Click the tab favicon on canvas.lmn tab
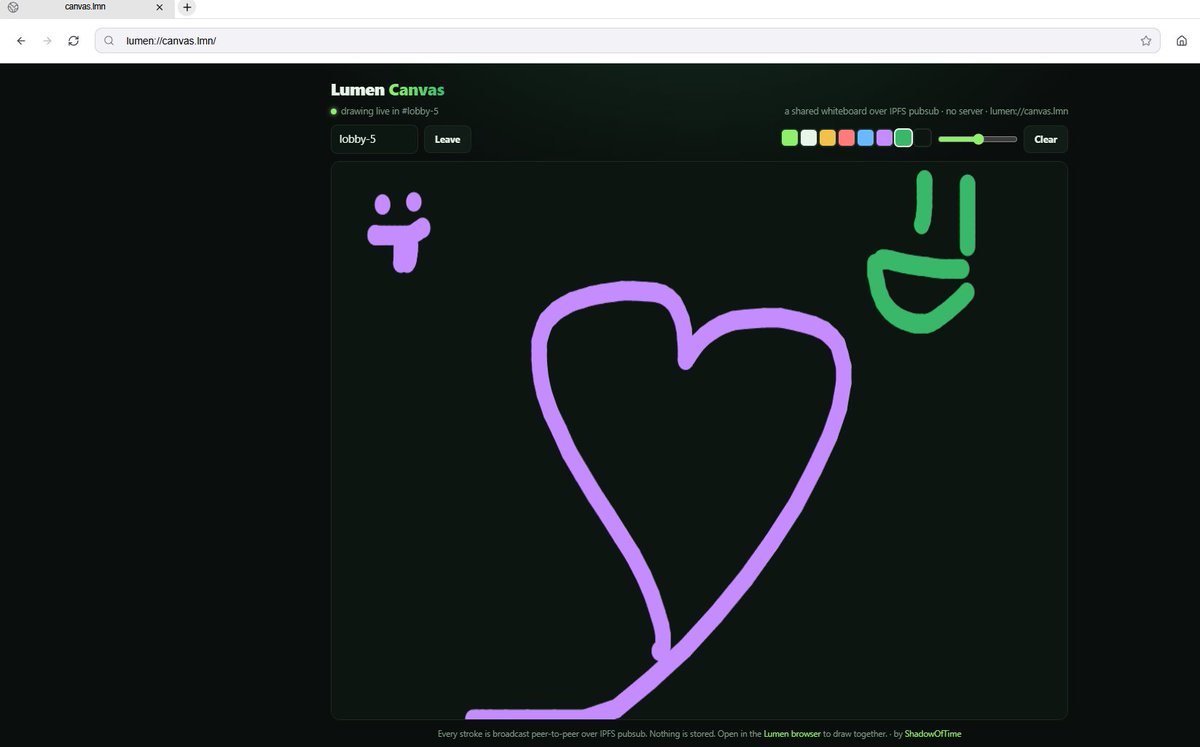Image resolution: width=1200 pixels, height=747 pixels. pos(13,7)
